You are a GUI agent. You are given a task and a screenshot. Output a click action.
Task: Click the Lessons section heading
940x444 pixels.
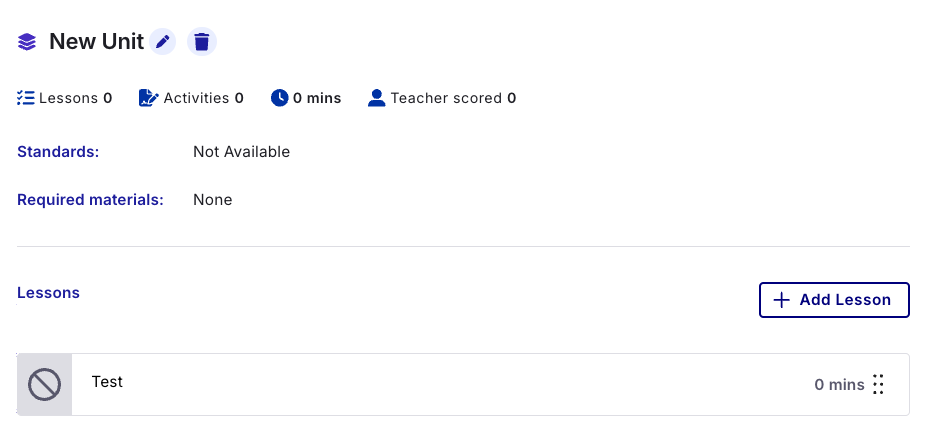48,293
